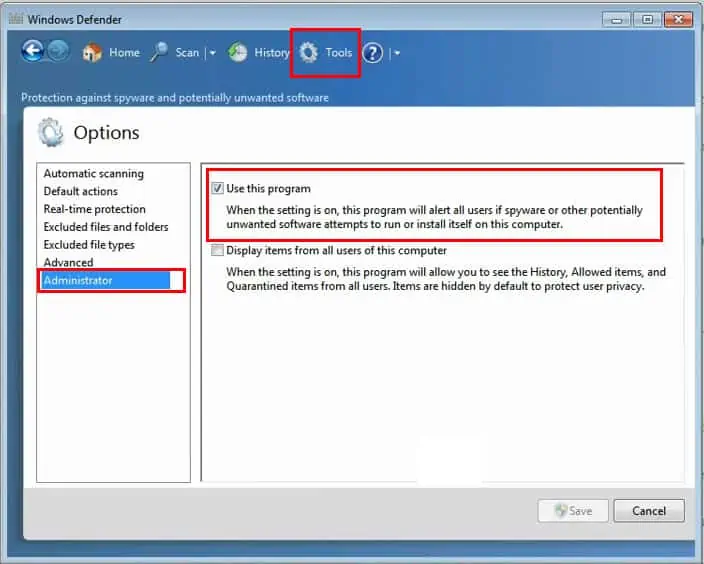704x564 pixels.
Task: Click the History clock icon
Action: pos(238,53)
